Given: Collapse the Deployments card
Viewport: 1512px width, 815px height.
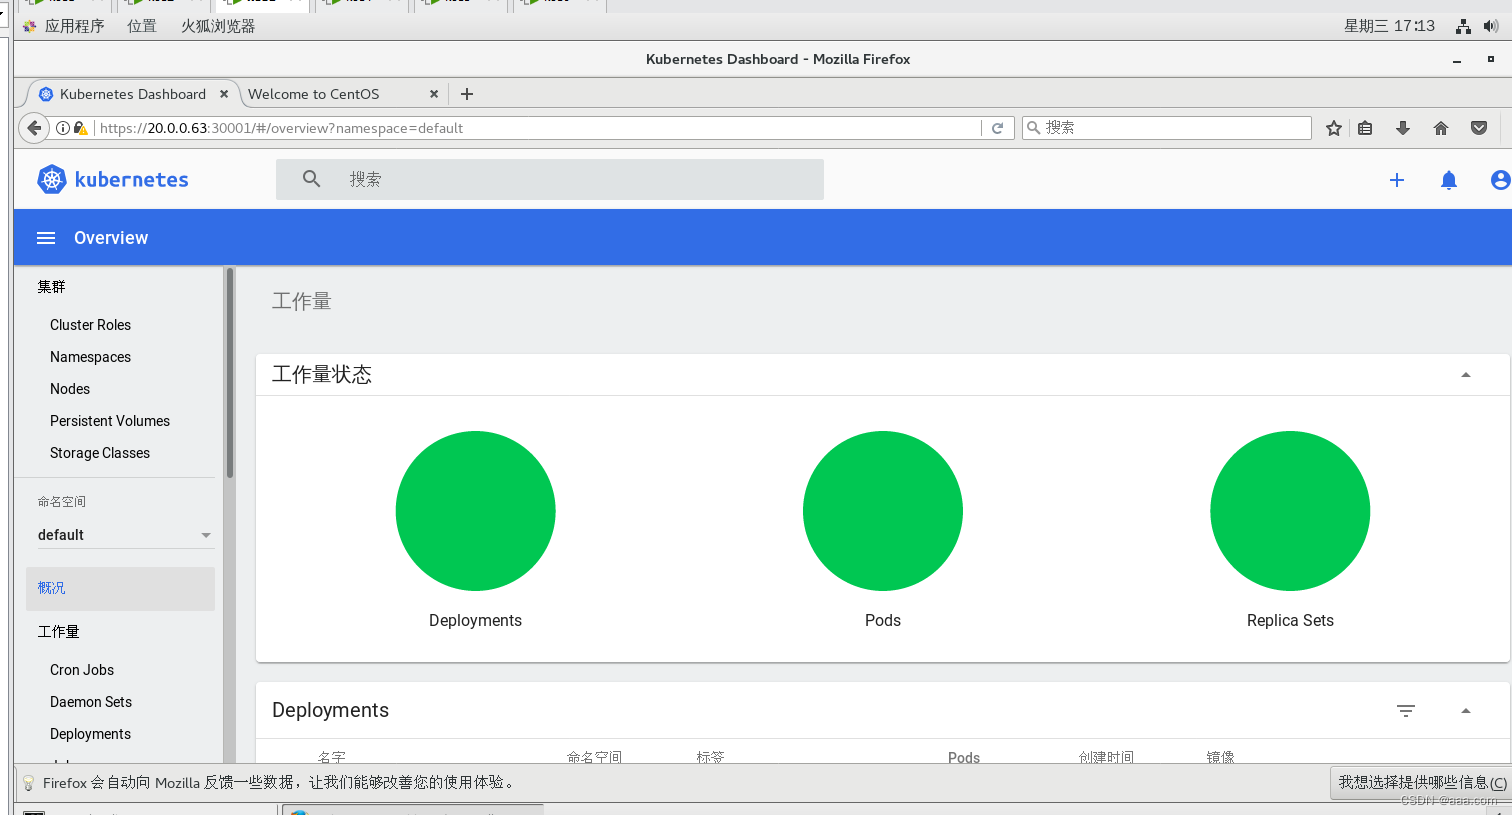Looking at the screenshot, I should (1466, 711).
